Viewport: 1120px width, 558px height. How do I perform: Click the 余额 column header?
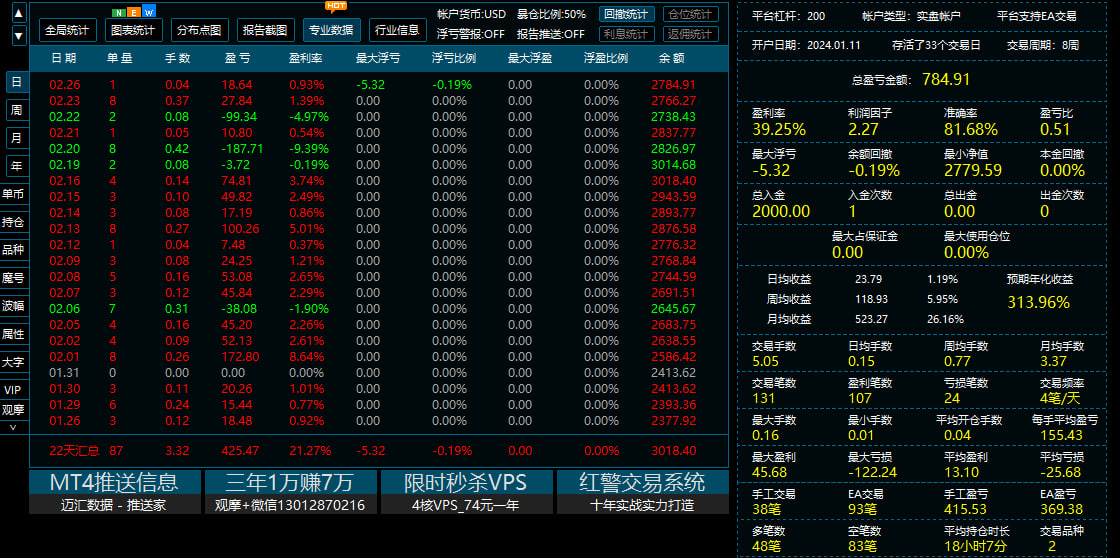coord(671,58)
